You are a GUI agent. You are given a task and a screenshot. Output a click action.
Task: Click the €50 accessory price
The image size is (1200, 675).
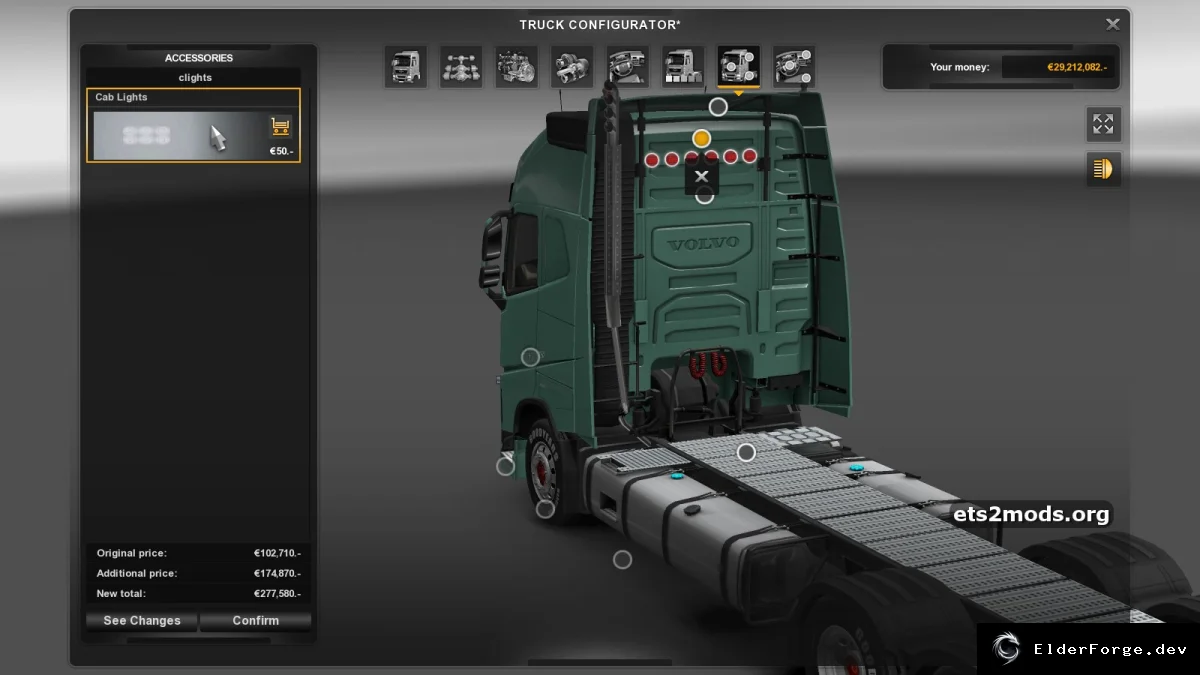point(281,152)
